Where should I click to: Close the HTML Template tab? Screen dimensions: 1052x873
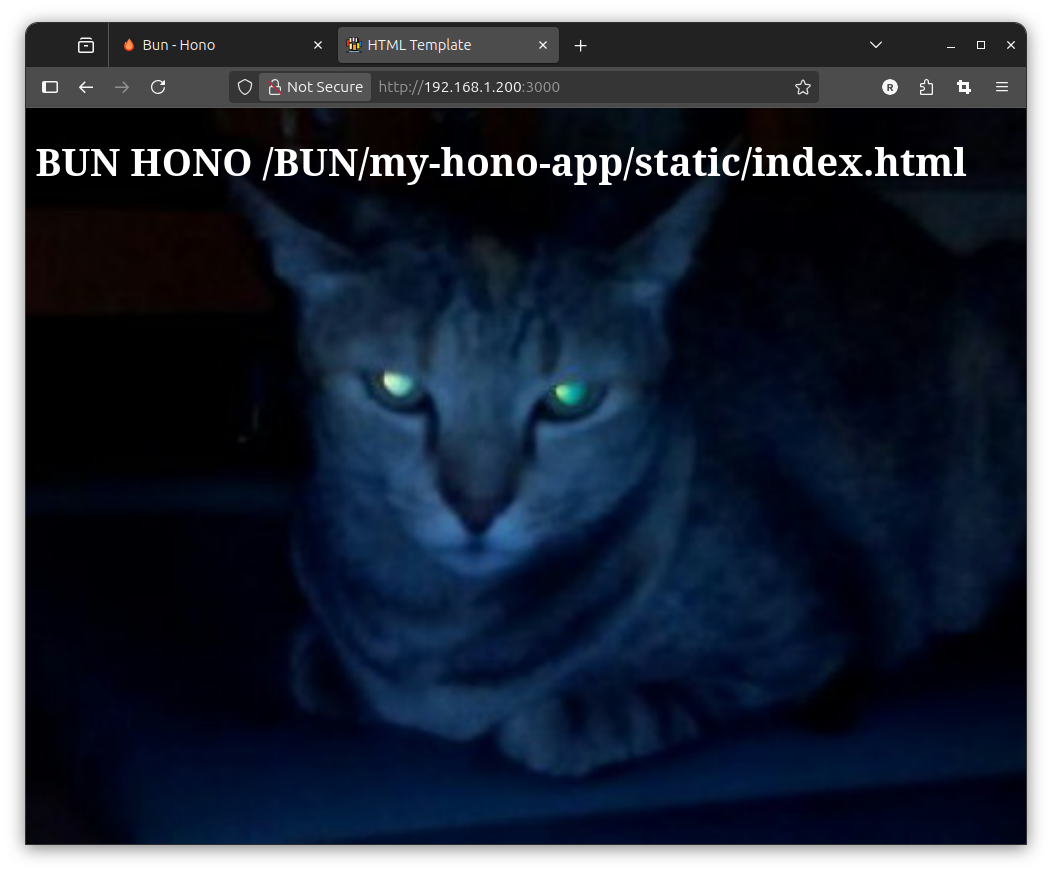[x=543, y=45]
